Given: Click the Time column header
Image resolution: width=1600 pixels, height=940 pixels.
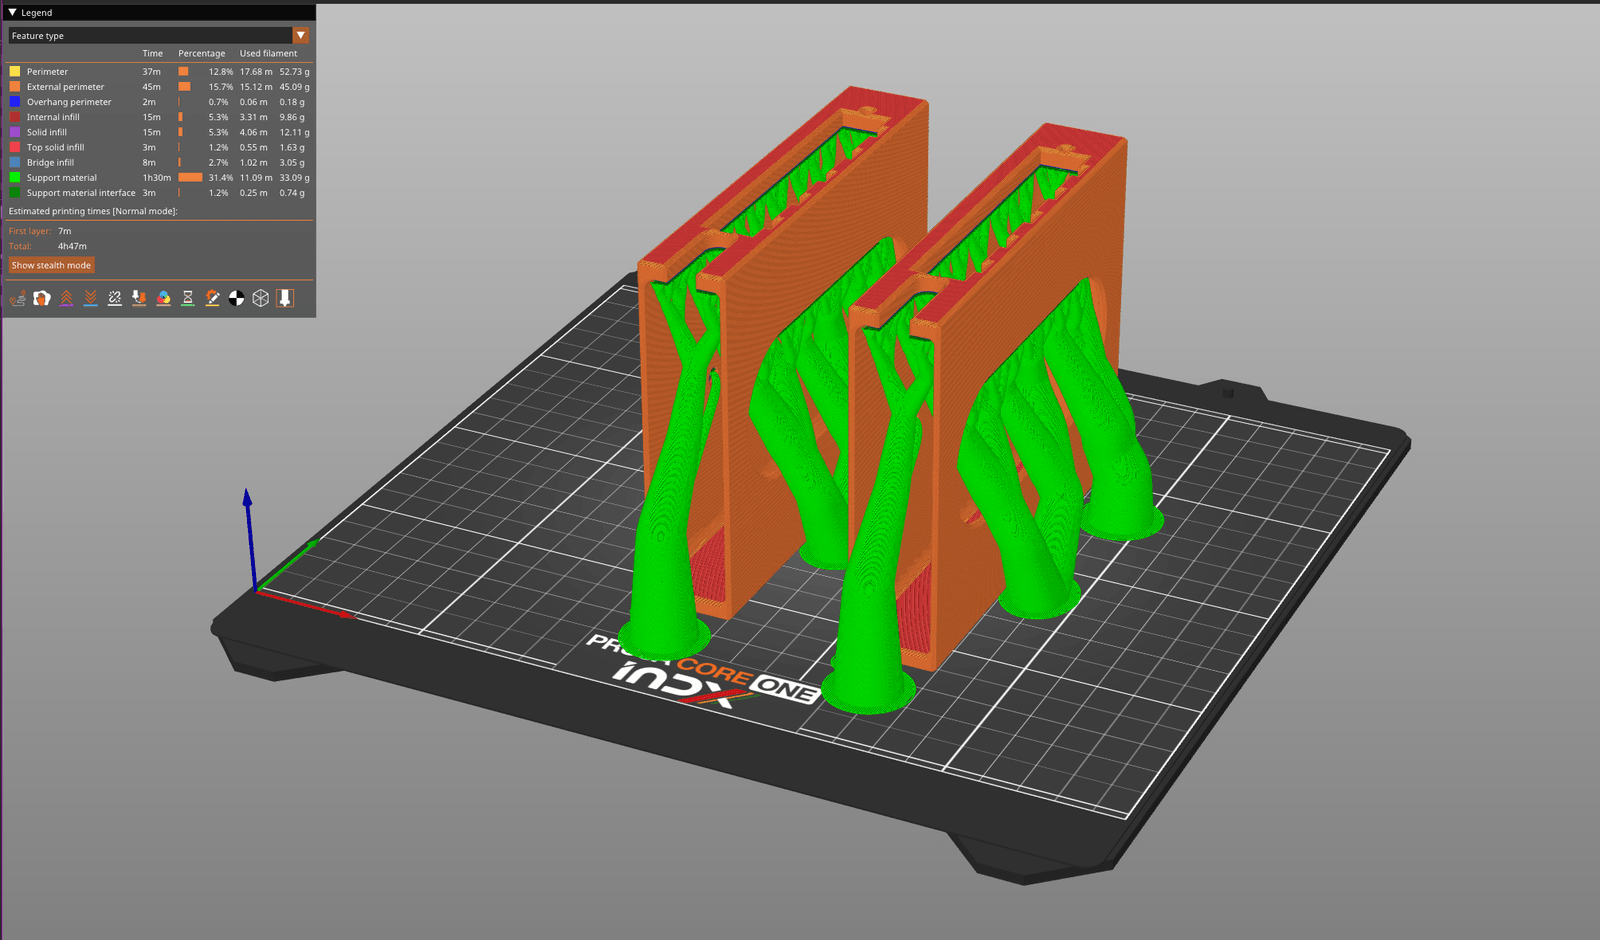Looking at the screenshot, I should (152, 53).
